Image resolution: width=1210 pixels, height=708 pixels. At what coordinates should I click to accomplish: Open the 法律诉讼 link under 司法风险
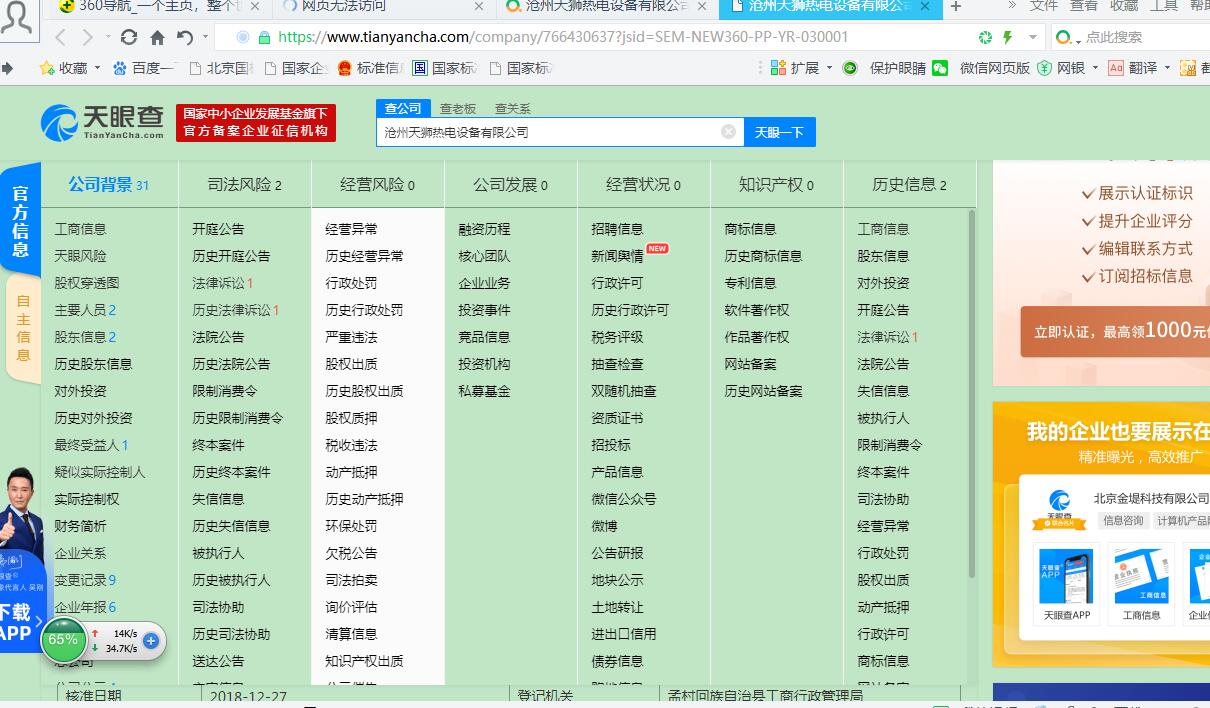coord(223,283)
